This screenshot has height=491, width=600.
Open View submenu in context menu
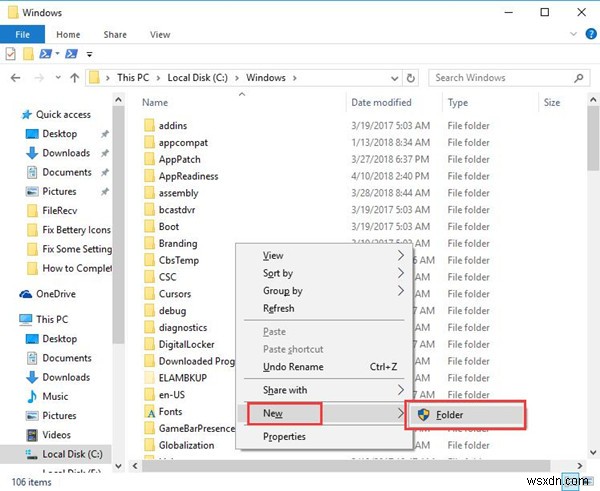coord(324,255)
